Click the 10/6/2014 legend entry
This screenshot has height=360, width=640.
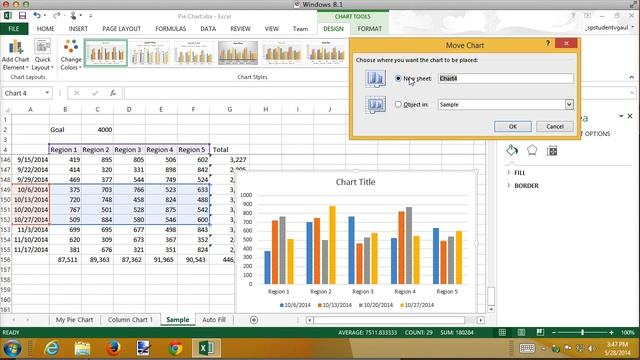(x=295, y=305)
